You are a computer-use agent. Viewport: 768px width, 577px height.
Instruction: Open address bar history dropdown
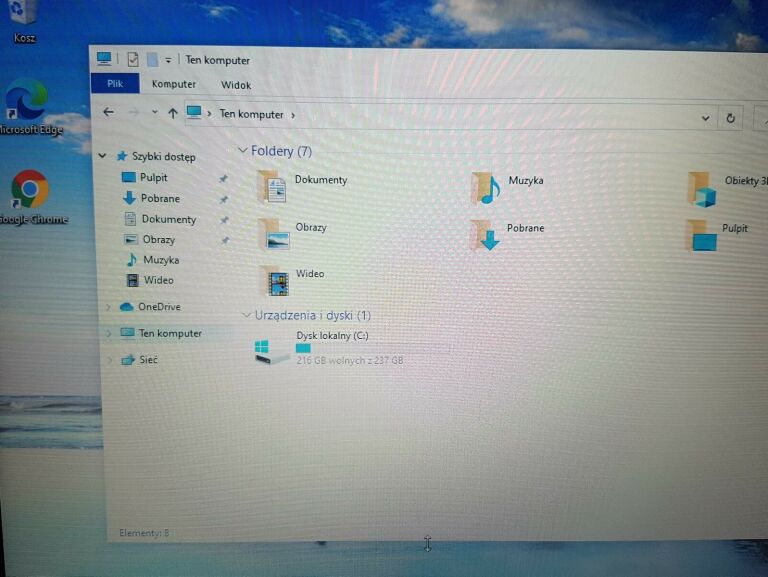coord(706,118)
